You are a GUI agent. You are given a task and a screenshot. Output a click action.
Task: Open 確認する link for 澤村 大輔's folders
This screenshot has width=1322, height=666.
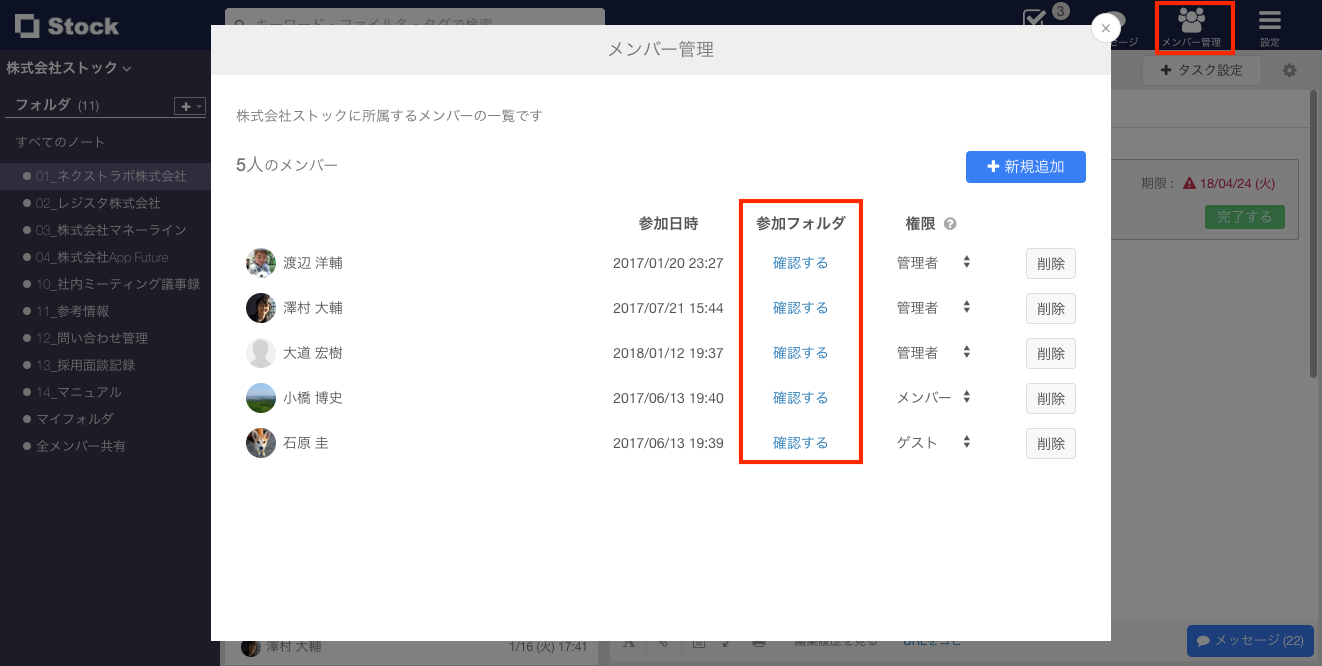(x=800, y=307)
